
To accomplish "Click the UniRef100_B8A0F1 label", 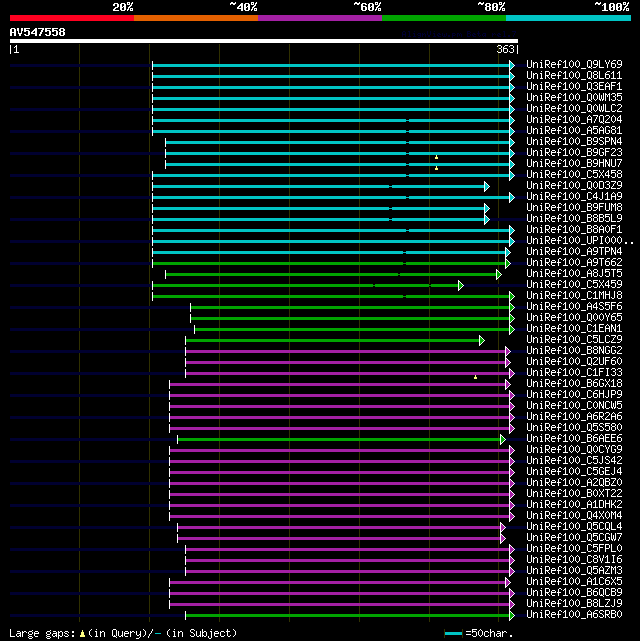I will [x=574, y=230].
